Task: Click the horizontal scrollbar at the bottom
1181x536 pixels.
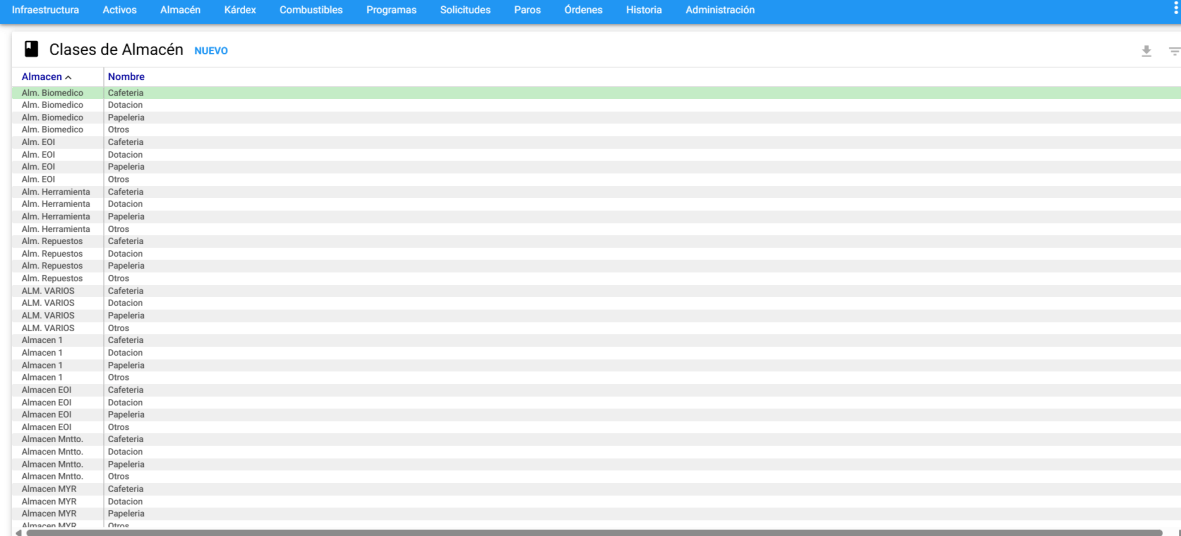Action: pos(590,532)
